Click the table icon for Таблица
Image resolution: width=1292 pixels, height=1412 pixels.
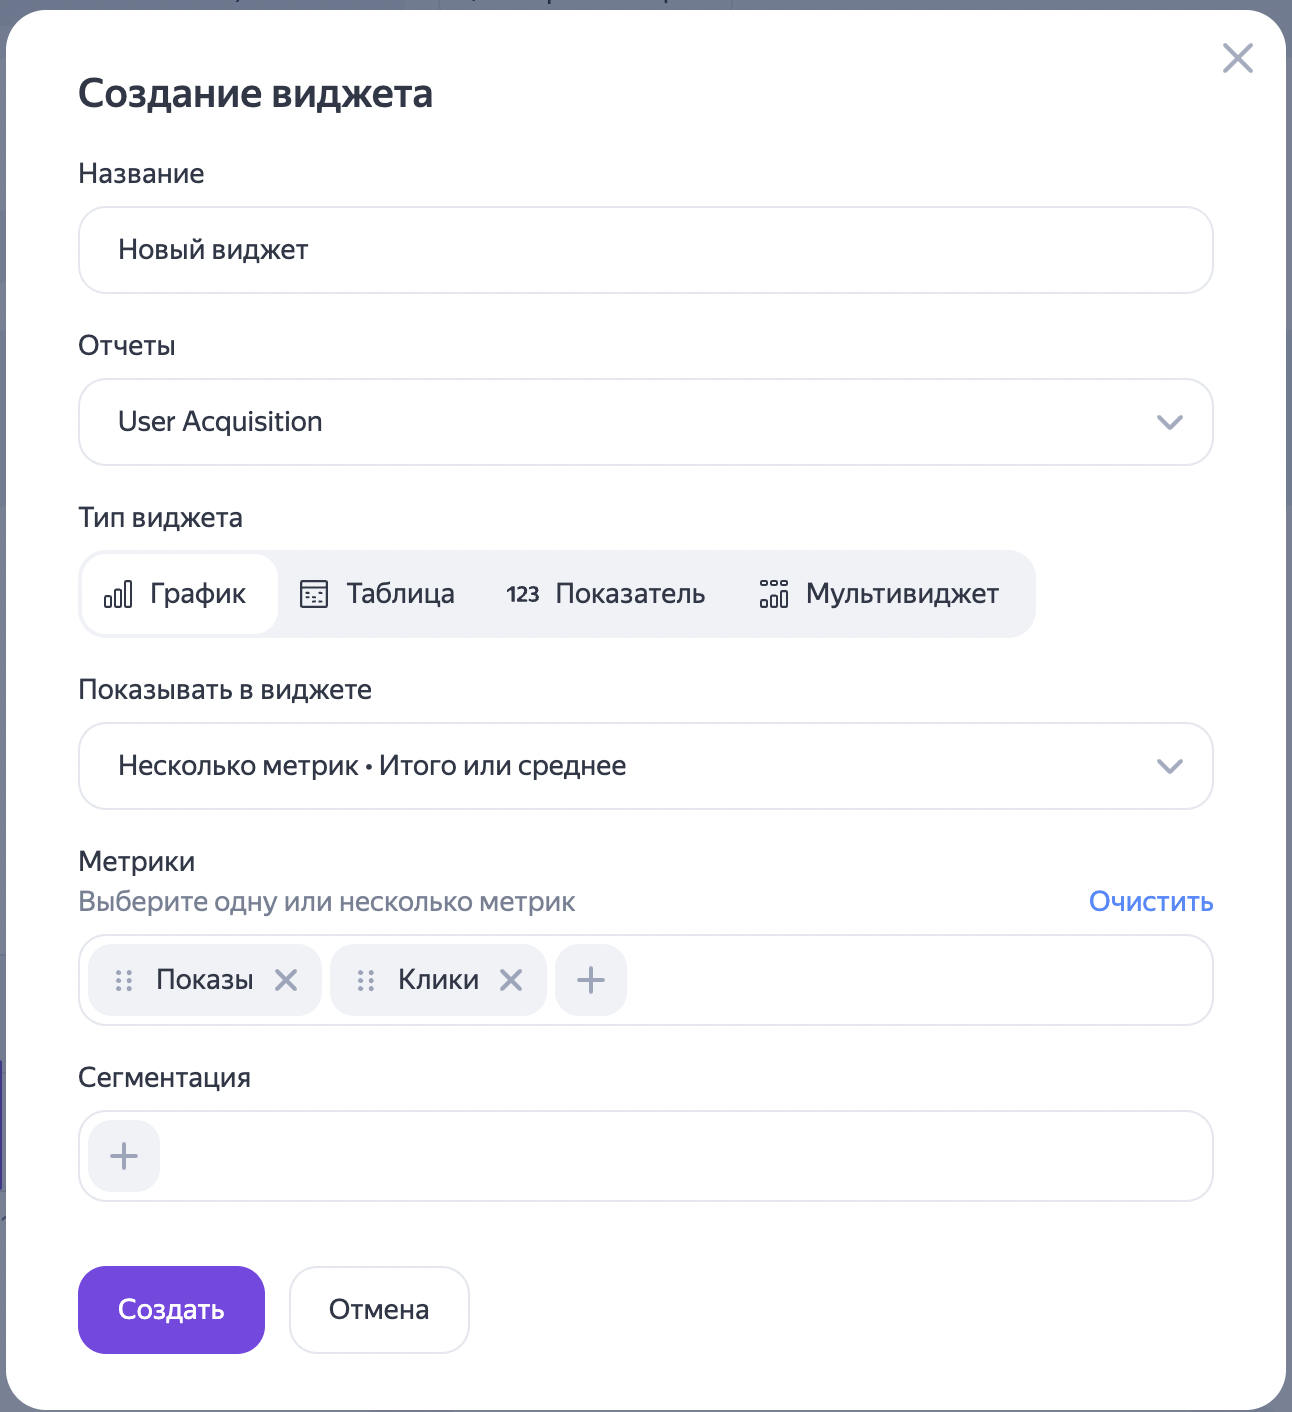(314, 594)
